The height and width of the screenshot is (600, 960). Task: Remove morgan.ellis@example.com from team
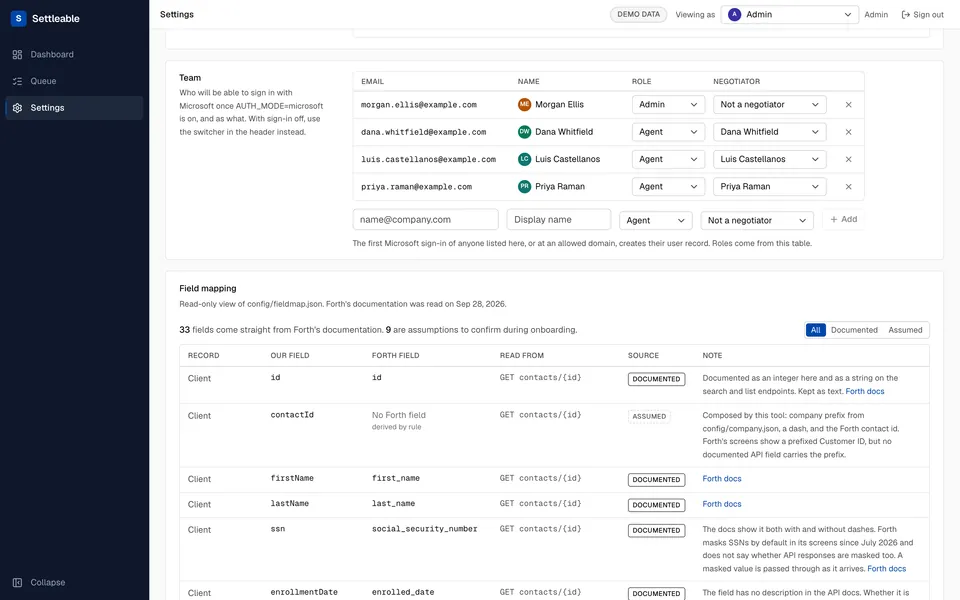849,105
